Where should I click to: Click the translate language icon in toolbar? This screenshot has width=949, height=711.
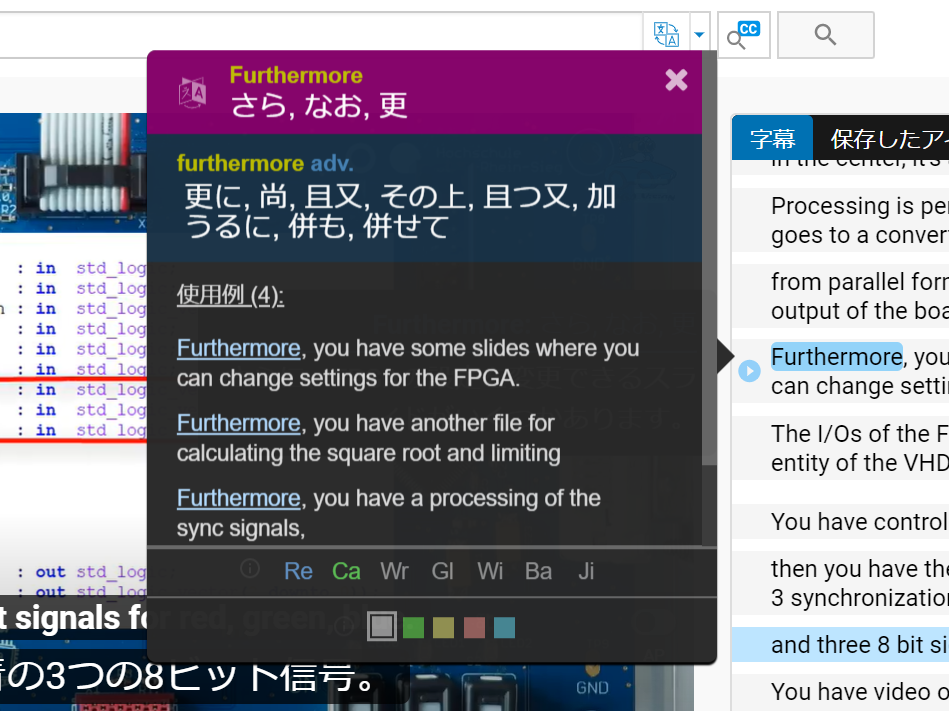click(666, 34)
